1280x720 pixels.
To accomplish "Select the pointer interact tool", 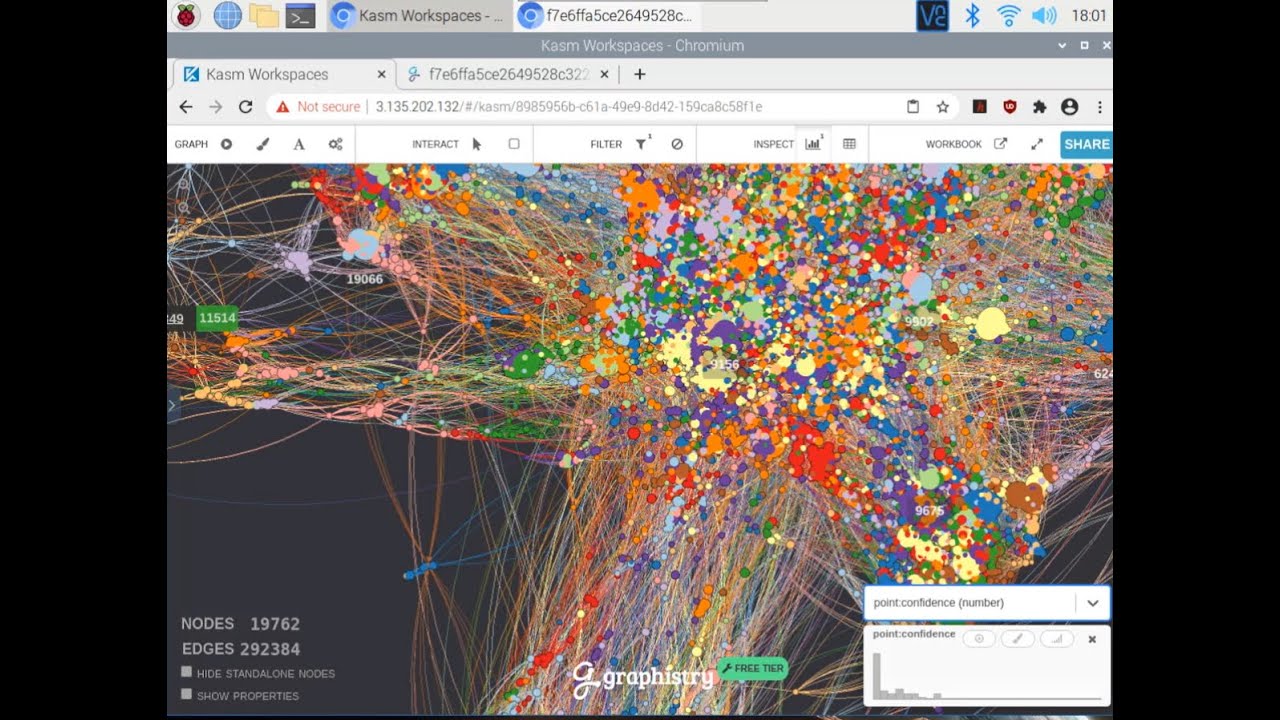I will click(477, 144).
